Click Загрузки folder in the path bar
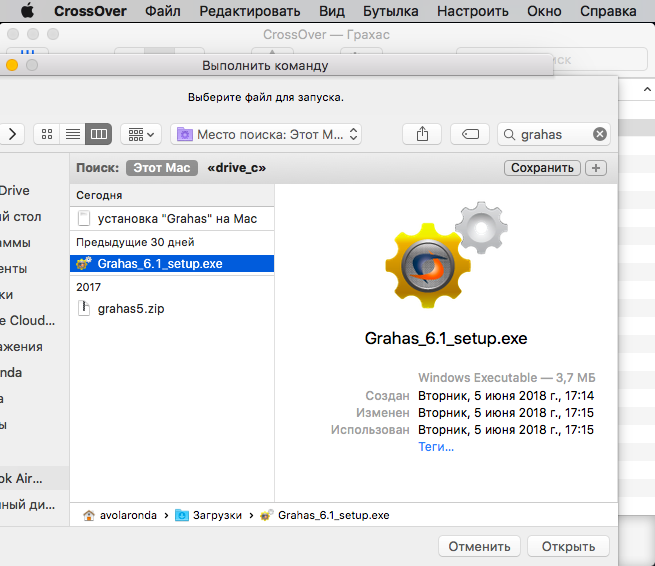This screenshot has width=655, height=566. pos(208,515)
